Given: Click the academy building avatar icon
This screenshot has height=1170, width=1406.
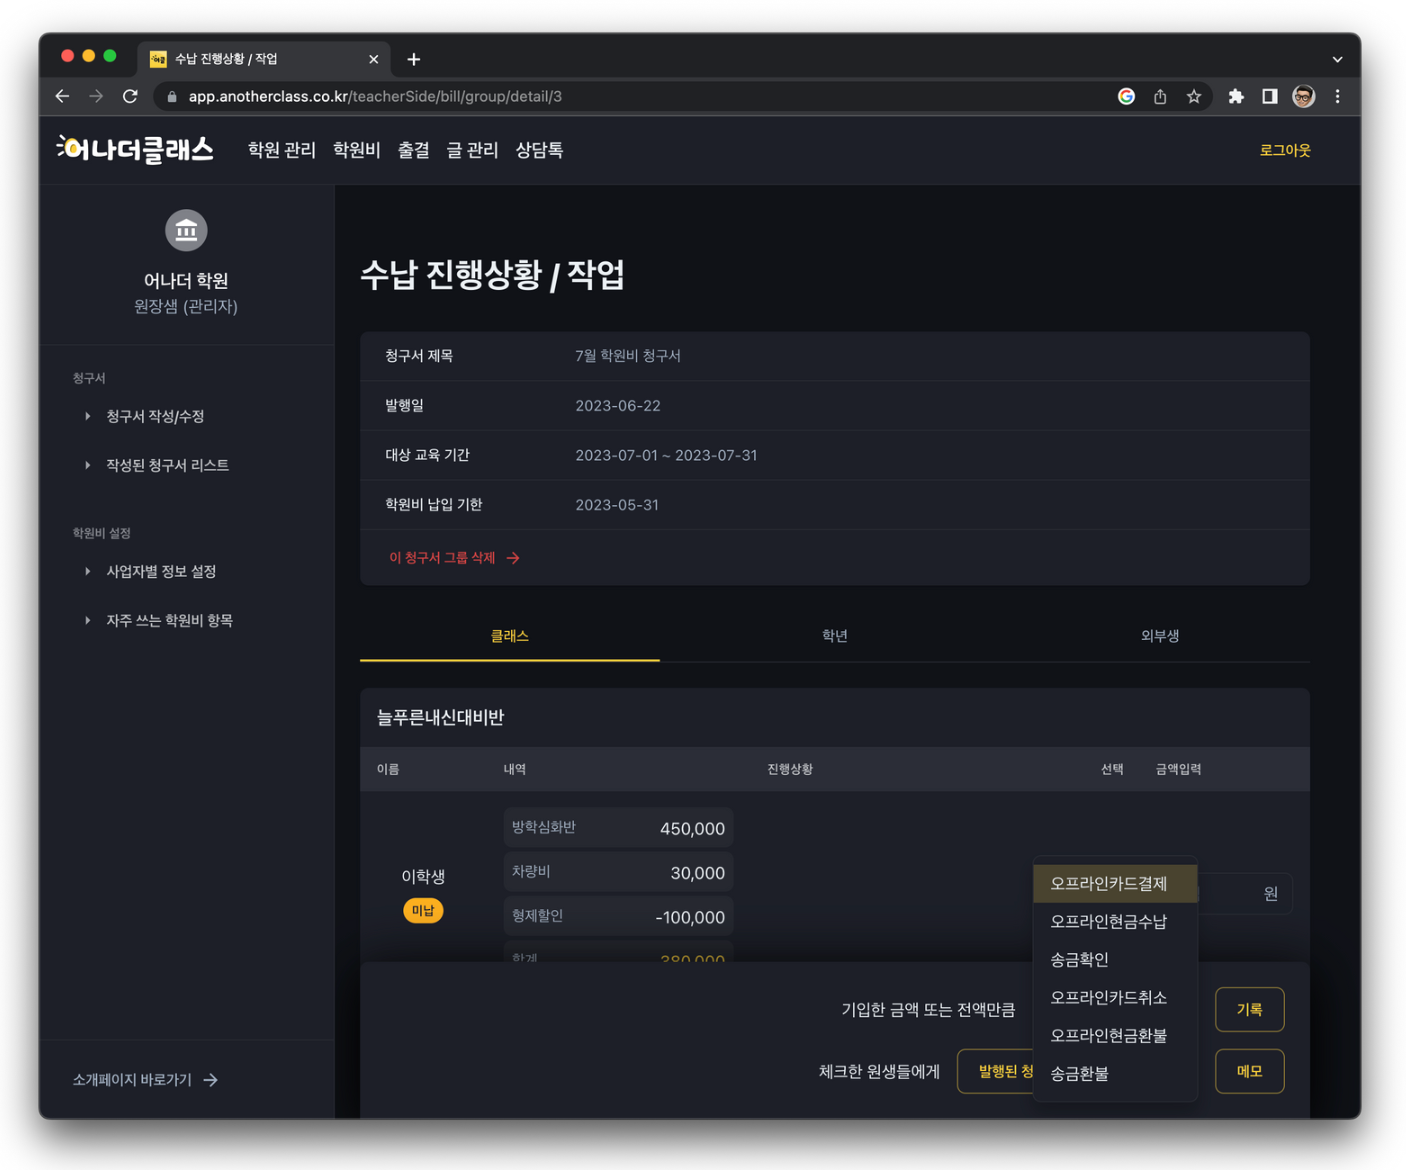Looking at the screenshot, I should pos(186,230).
